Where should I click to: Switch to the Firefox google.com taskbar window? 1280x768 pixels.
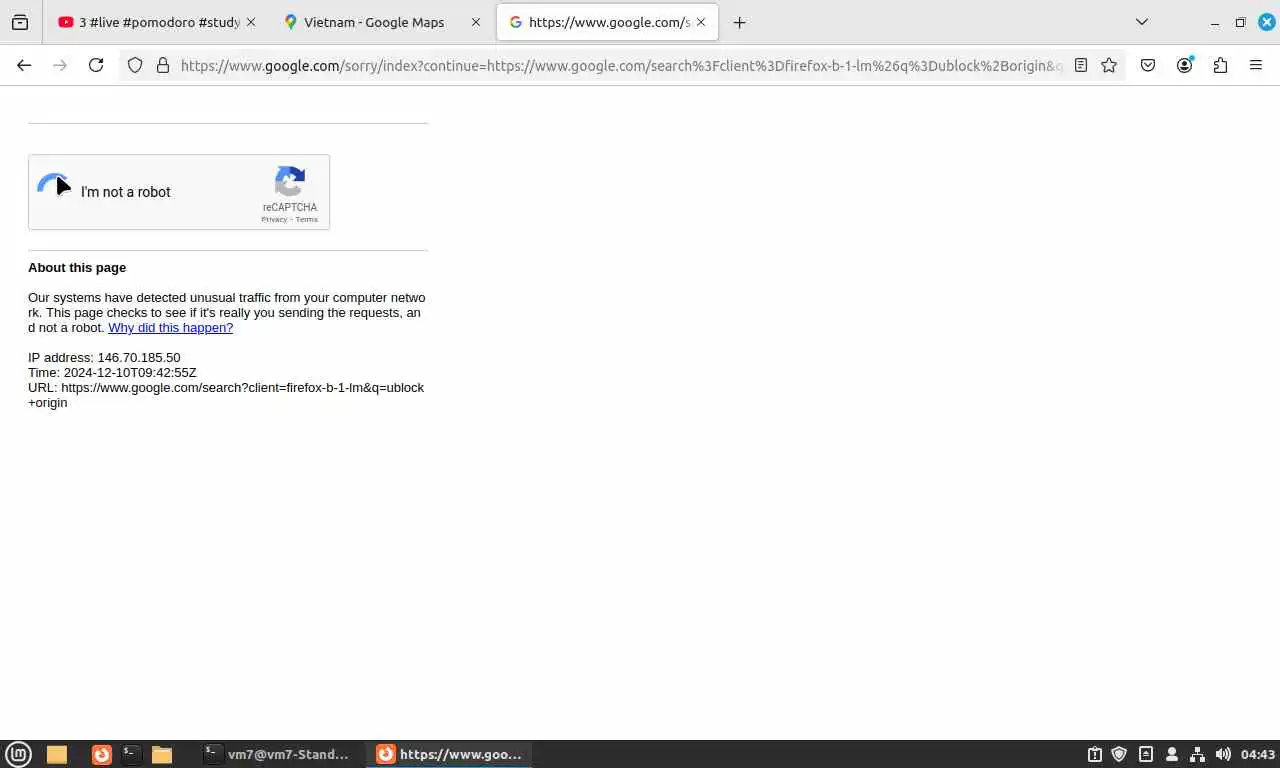[x=449, y=754]
